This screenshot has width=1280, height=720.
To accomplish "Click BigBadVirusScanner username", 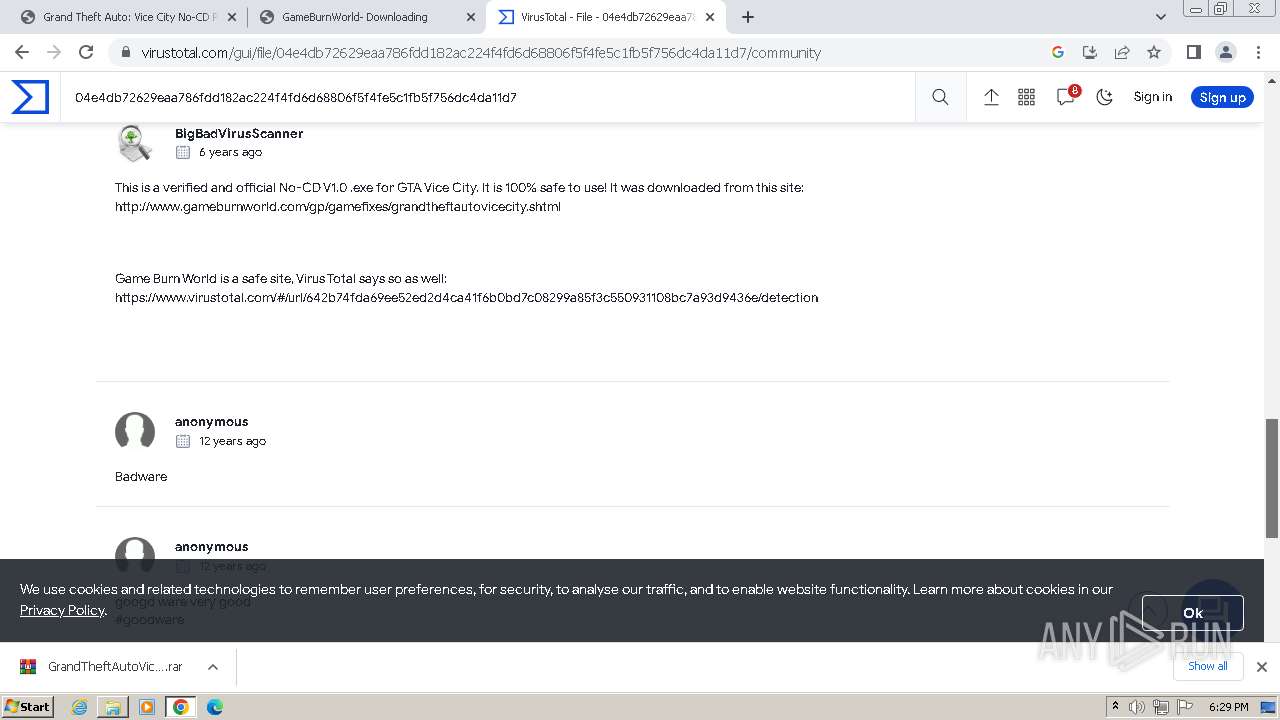I will click(x=239, y=133).
